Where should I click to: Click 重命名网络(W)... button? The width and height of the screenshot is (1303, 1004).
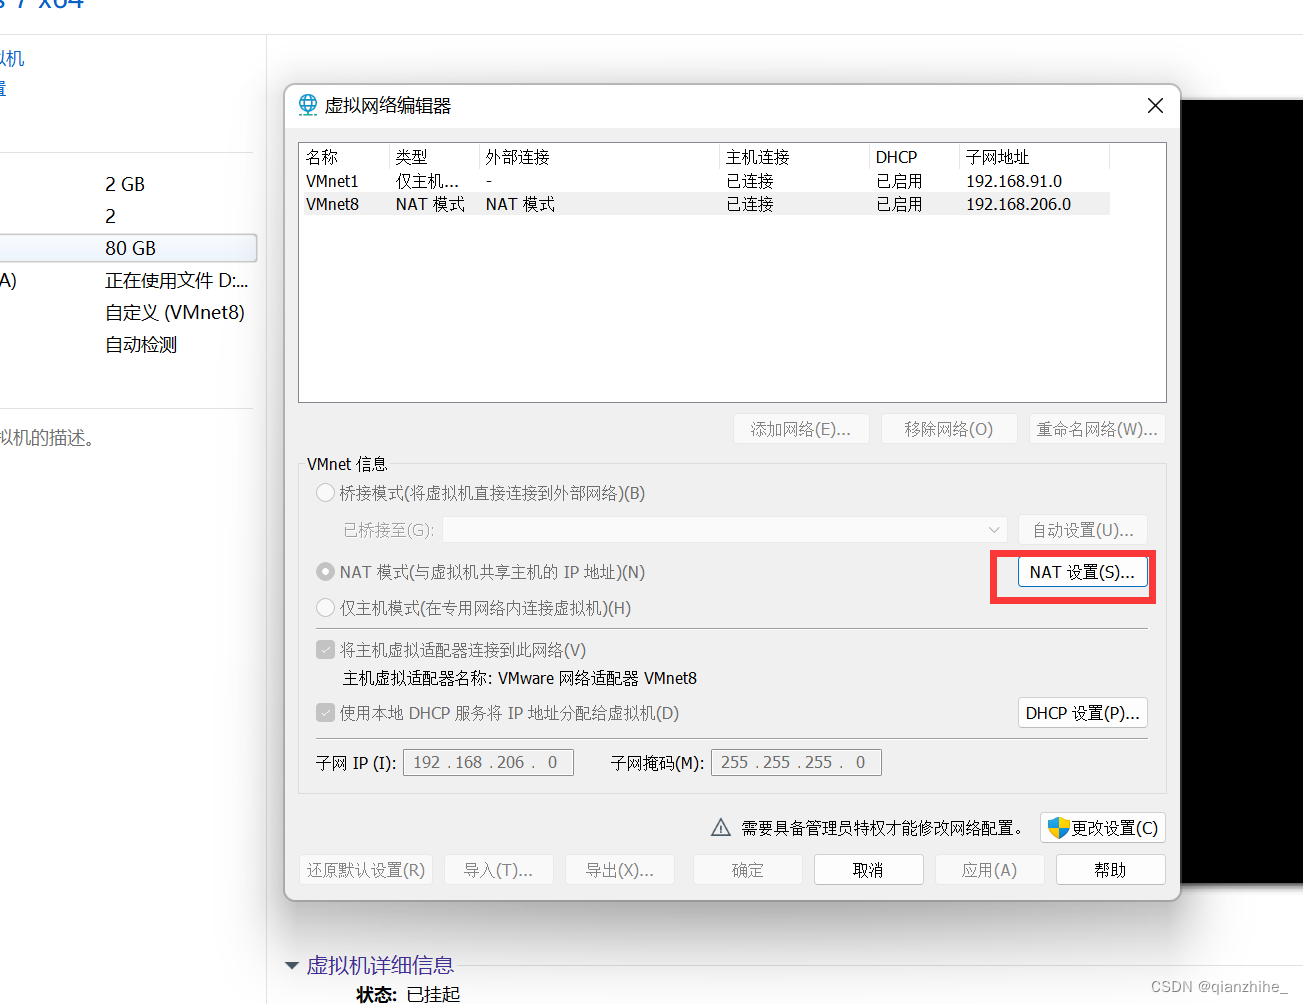coord(1097,429)
